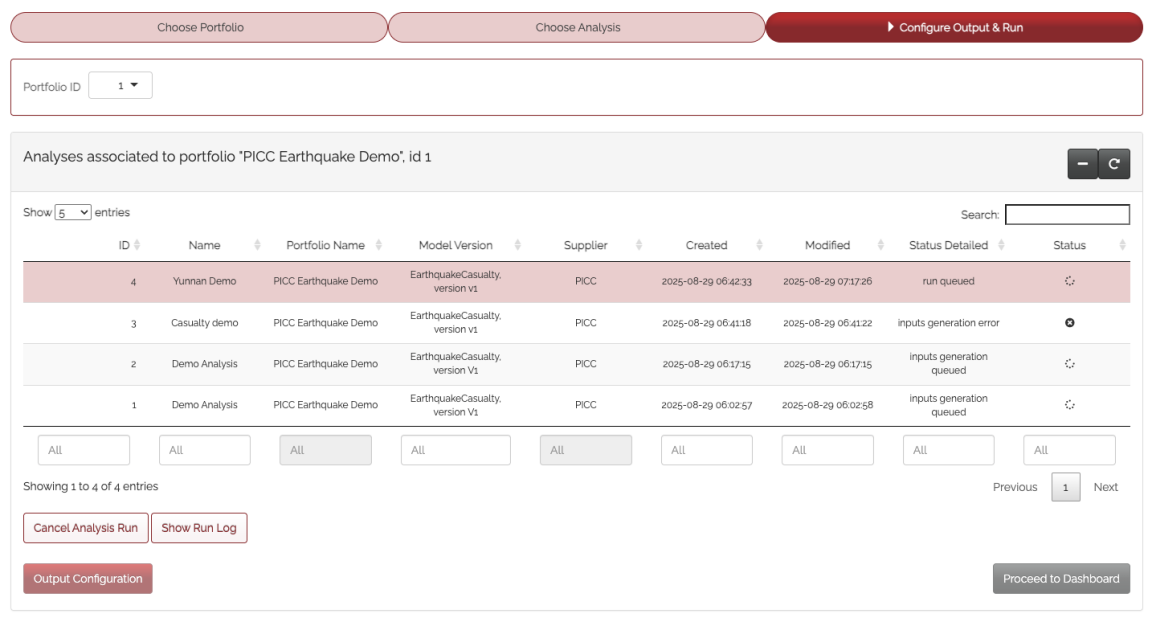Screen dimensions: 1152x622
Task: Select Configure Output & Run step
Action: (x=954, y=28)
